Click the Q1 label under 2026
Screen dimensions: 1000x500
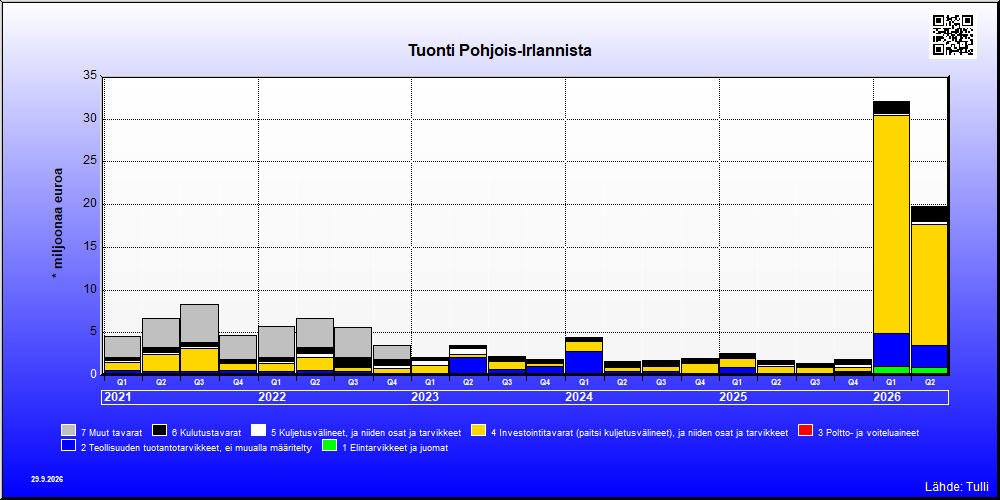pos(891,382)
